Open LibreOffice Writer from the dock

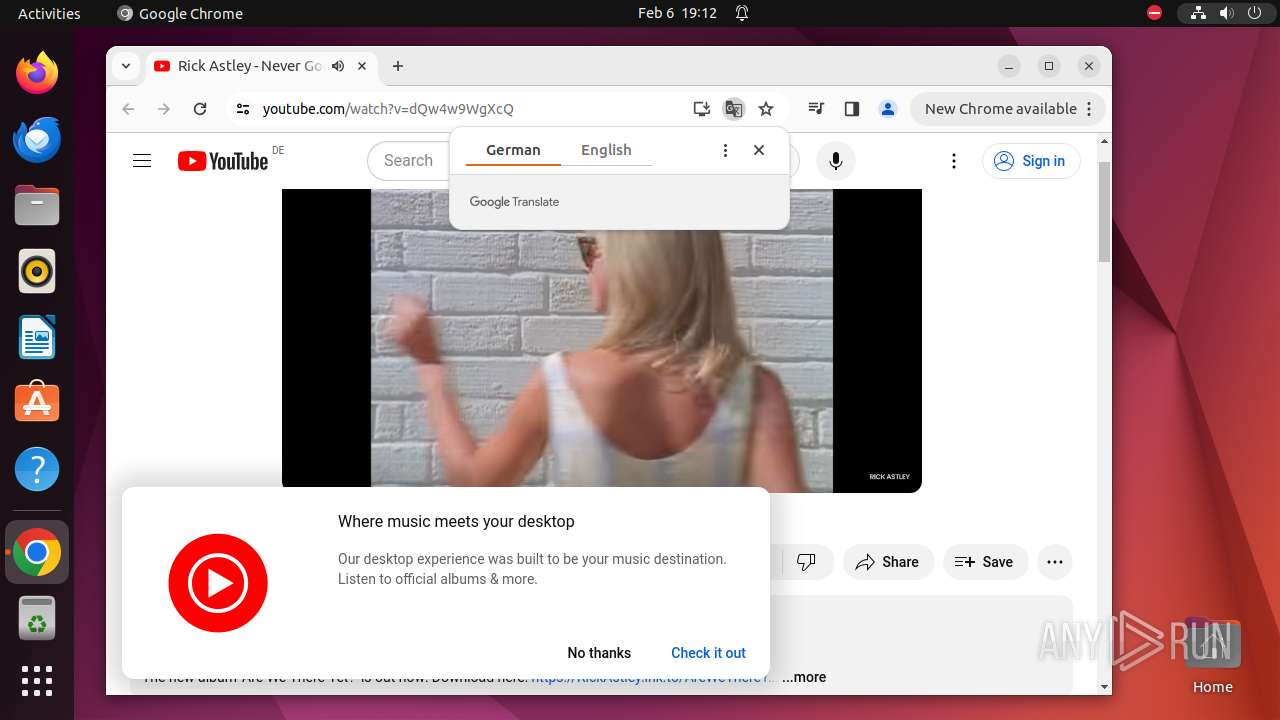click(x=37, y=337)
